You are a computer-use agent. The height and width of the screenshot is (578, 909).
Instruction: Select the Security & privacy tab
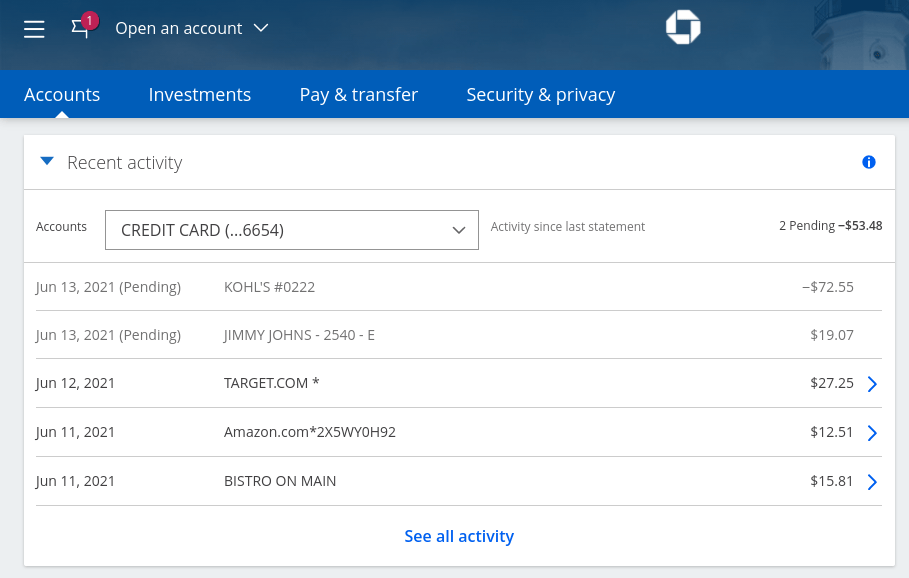[540, 95]
